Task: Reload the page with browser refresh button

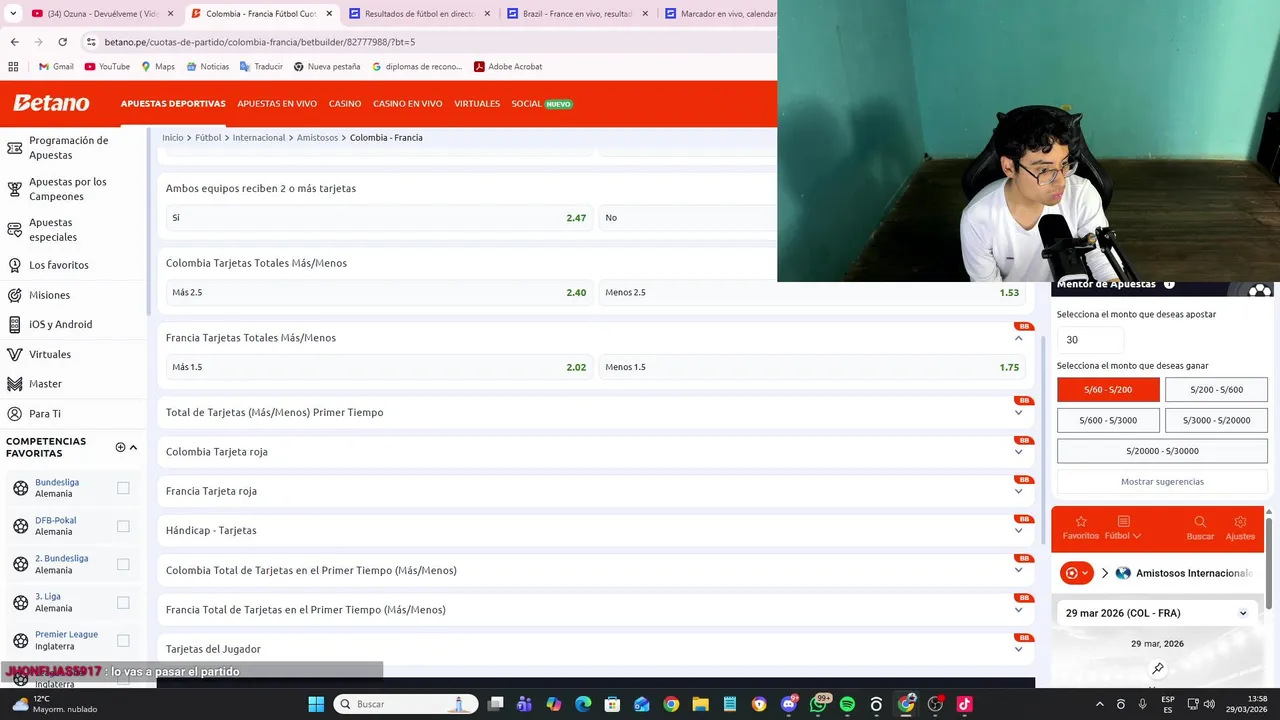Action: [62, 42]
